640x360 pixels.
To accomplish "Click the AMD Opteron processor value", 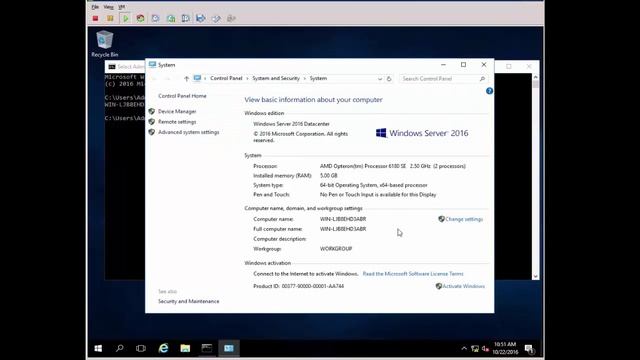I will pos(393,166).
